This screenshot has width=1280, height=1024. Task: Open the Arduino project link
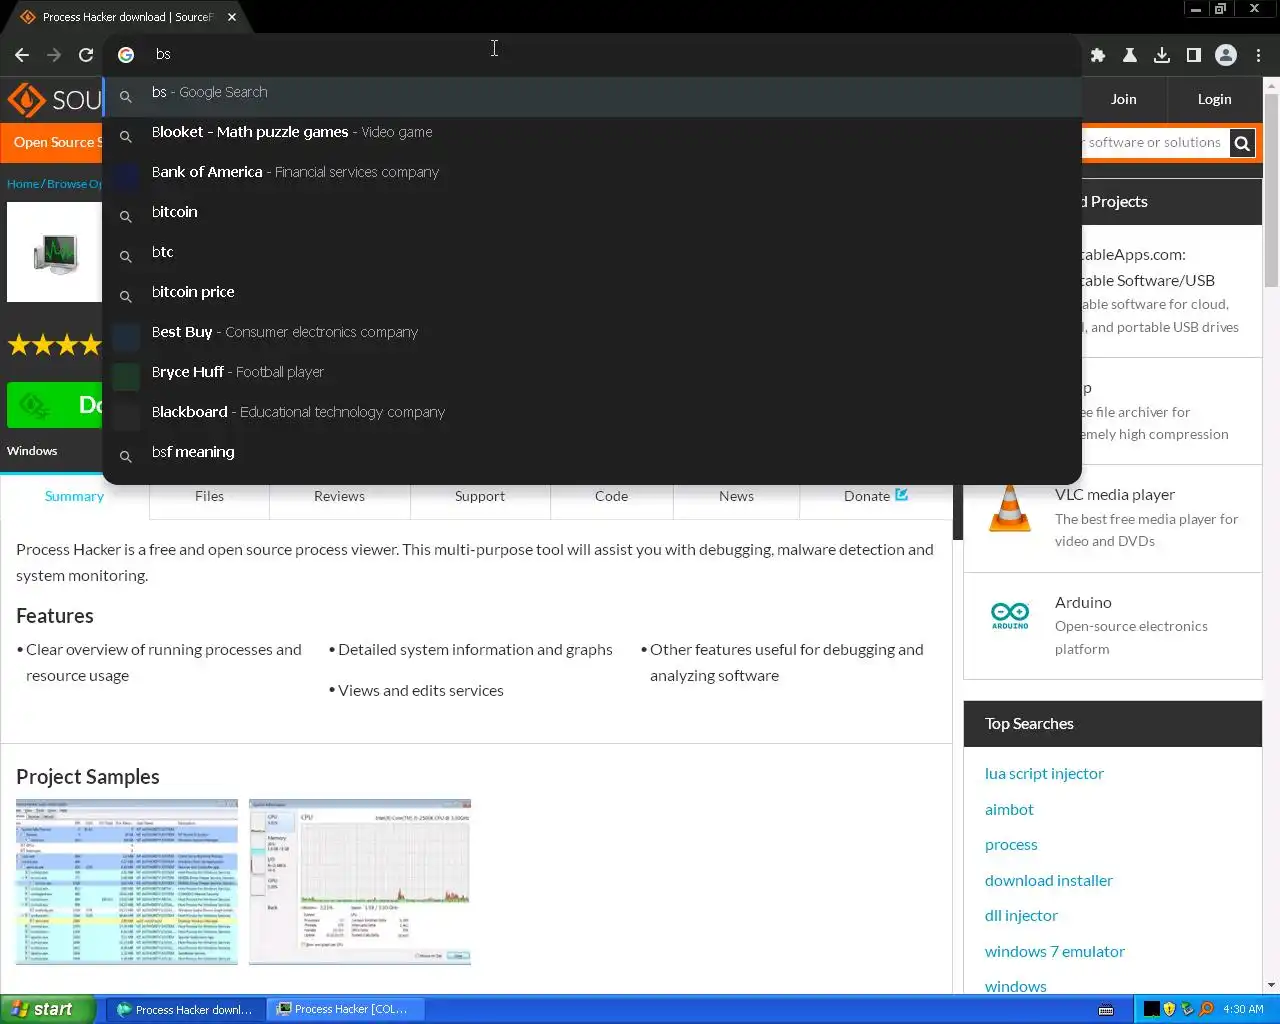point(1083,603)
